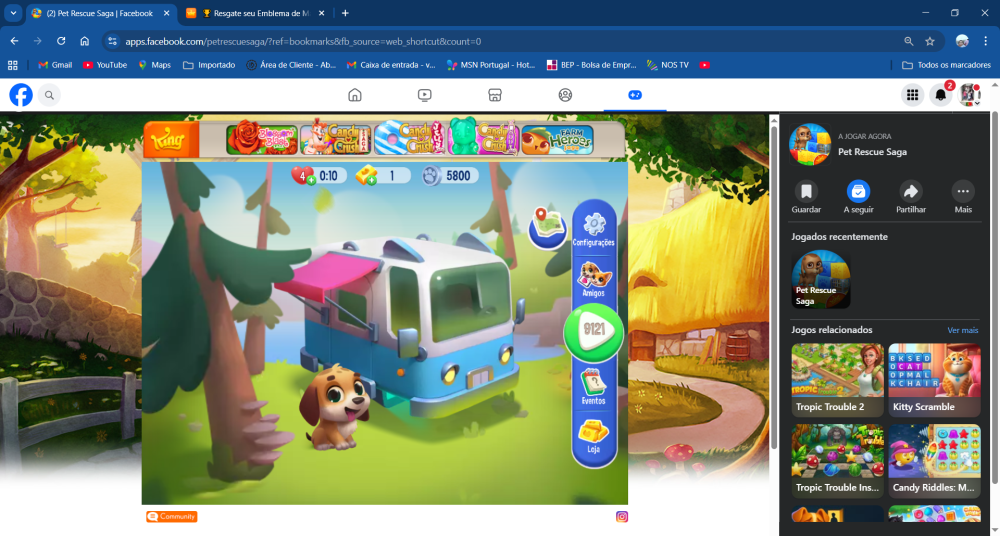Open Tropic Trouble 2 game card
The width and height of the screenshot is (1000, 536).
pyautogui.click(x=837, y=380)
